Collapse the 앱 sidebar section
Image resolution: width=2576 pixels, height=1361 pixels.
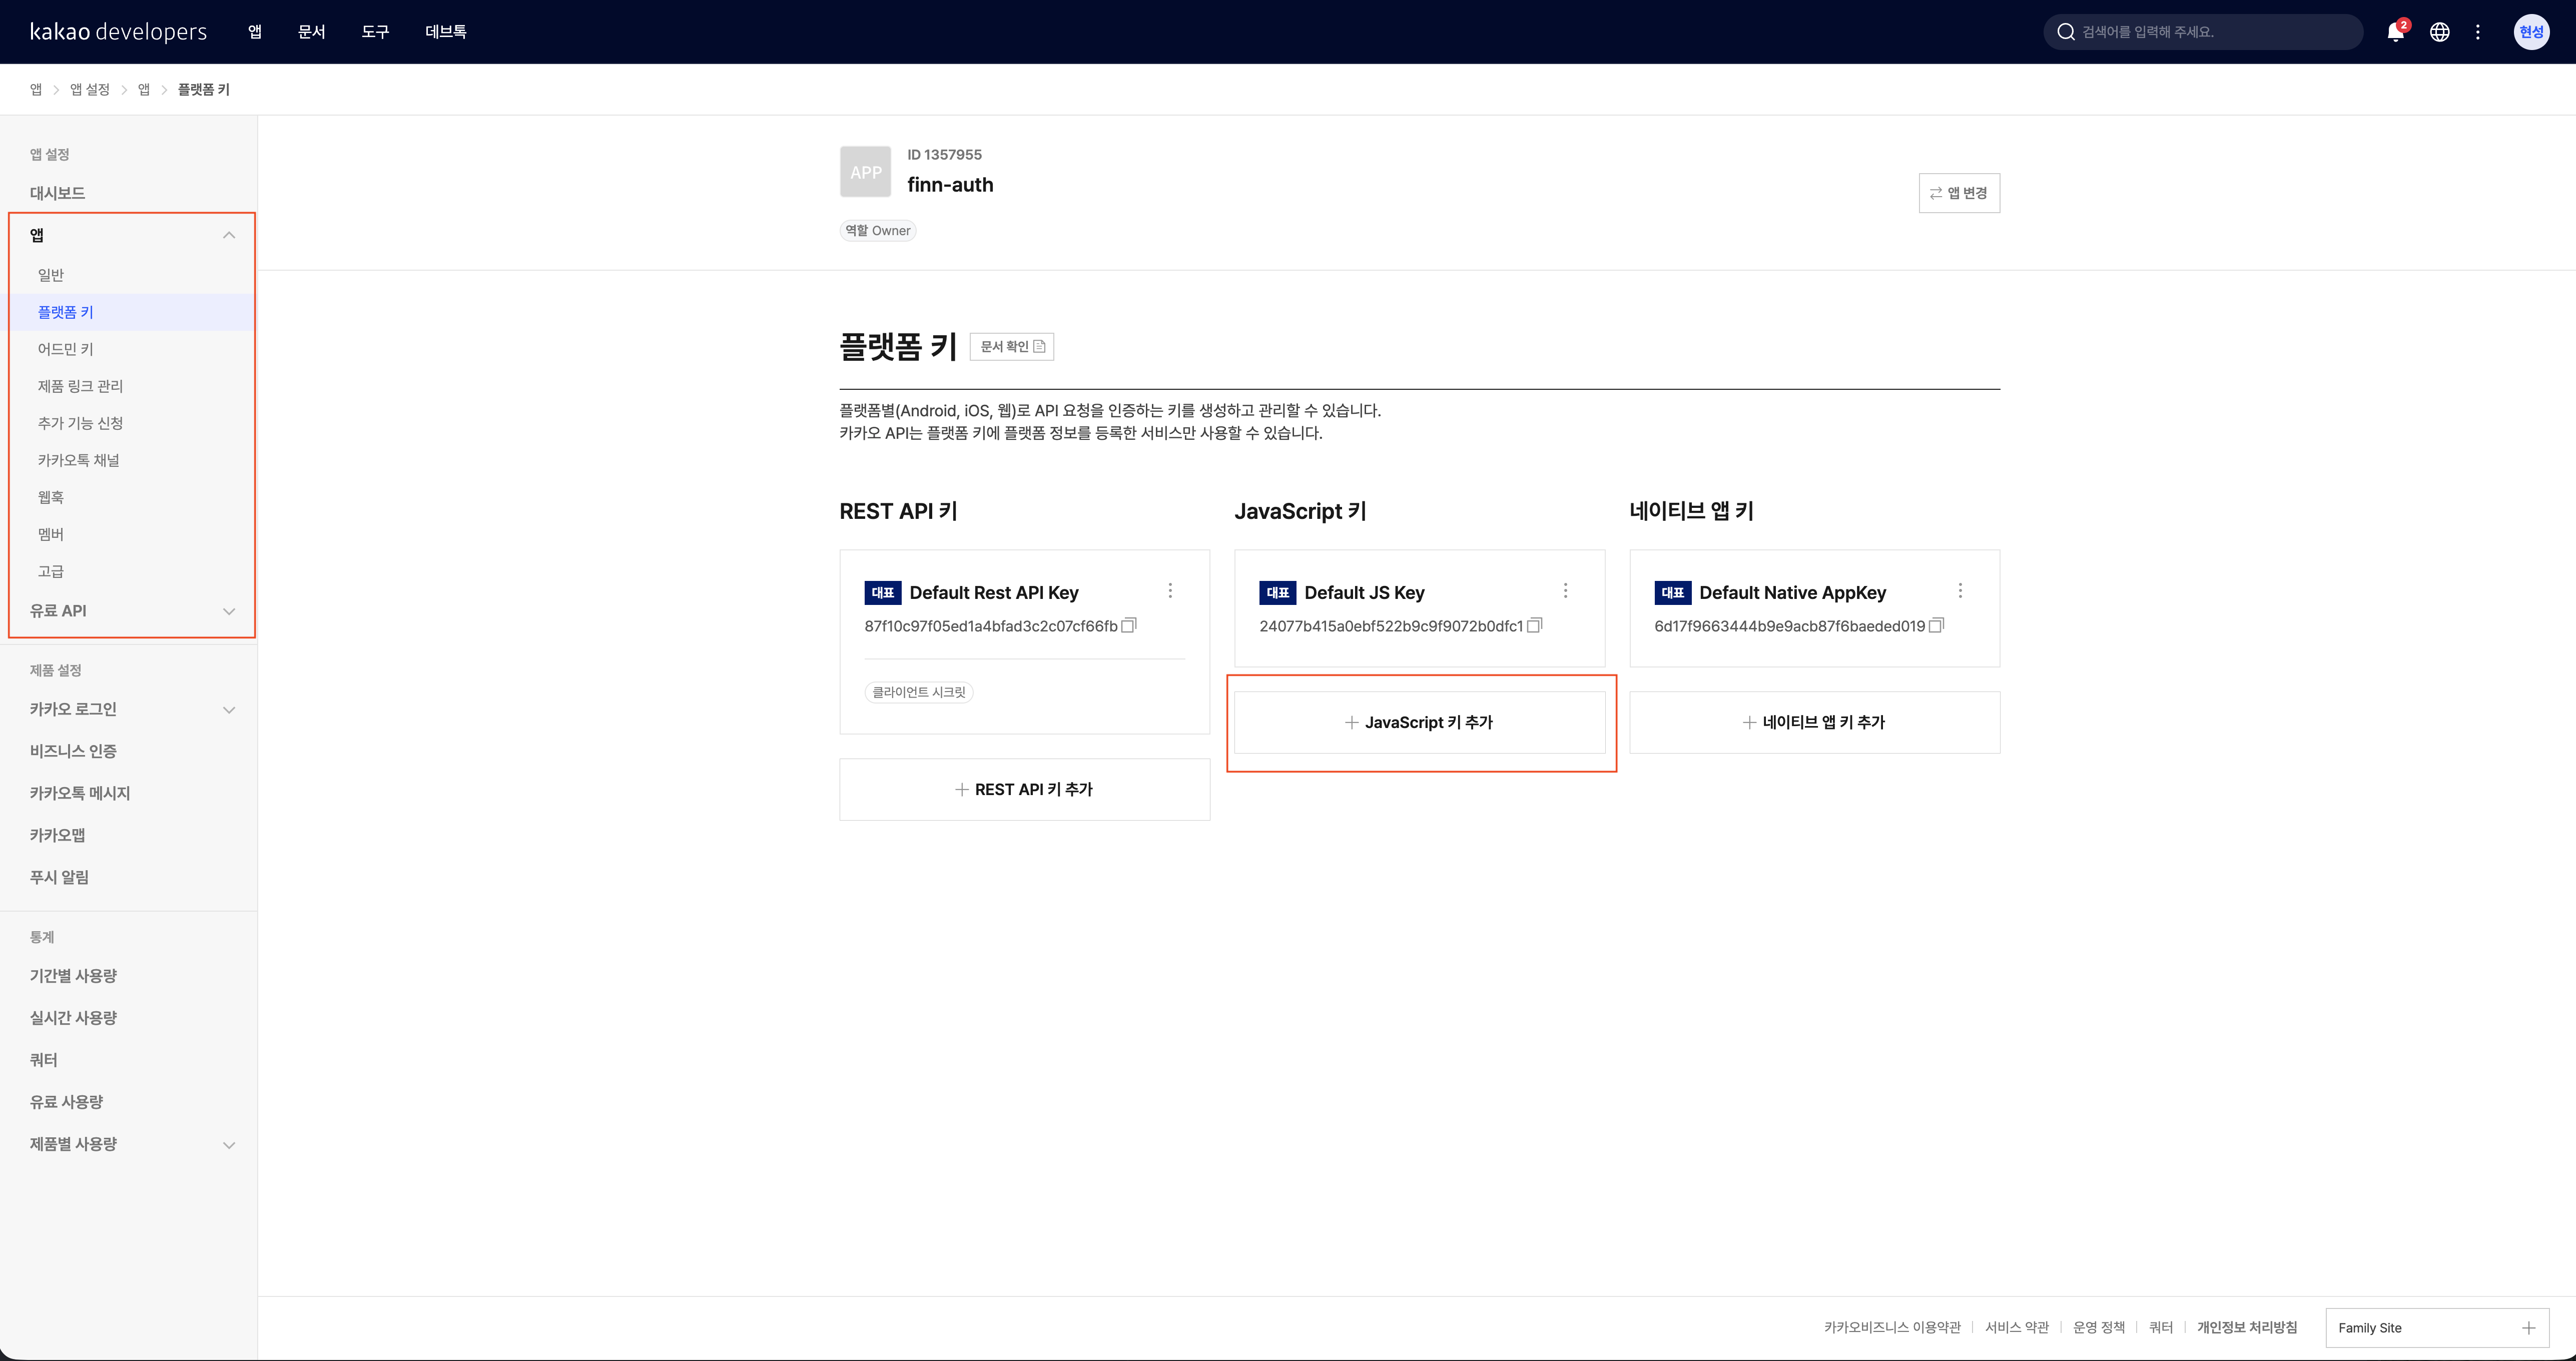coord(229,235)
